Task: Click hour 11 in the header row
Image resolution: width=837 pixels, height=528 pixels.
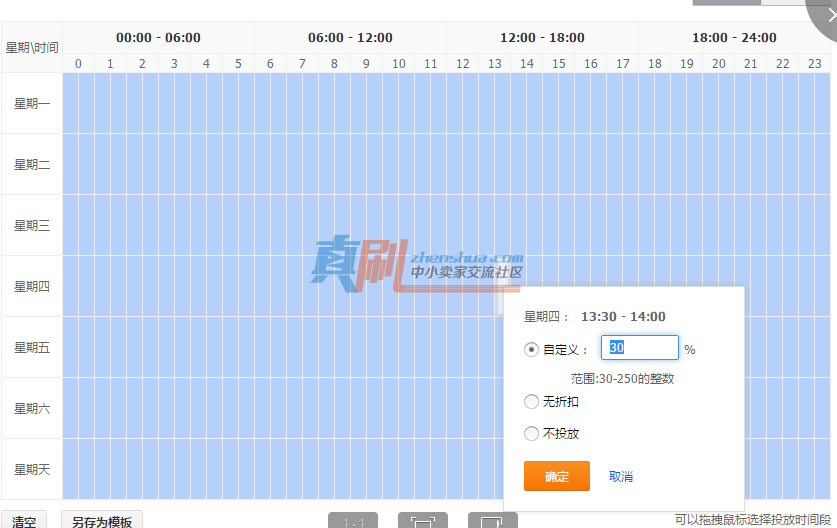Action: [431, 64]
